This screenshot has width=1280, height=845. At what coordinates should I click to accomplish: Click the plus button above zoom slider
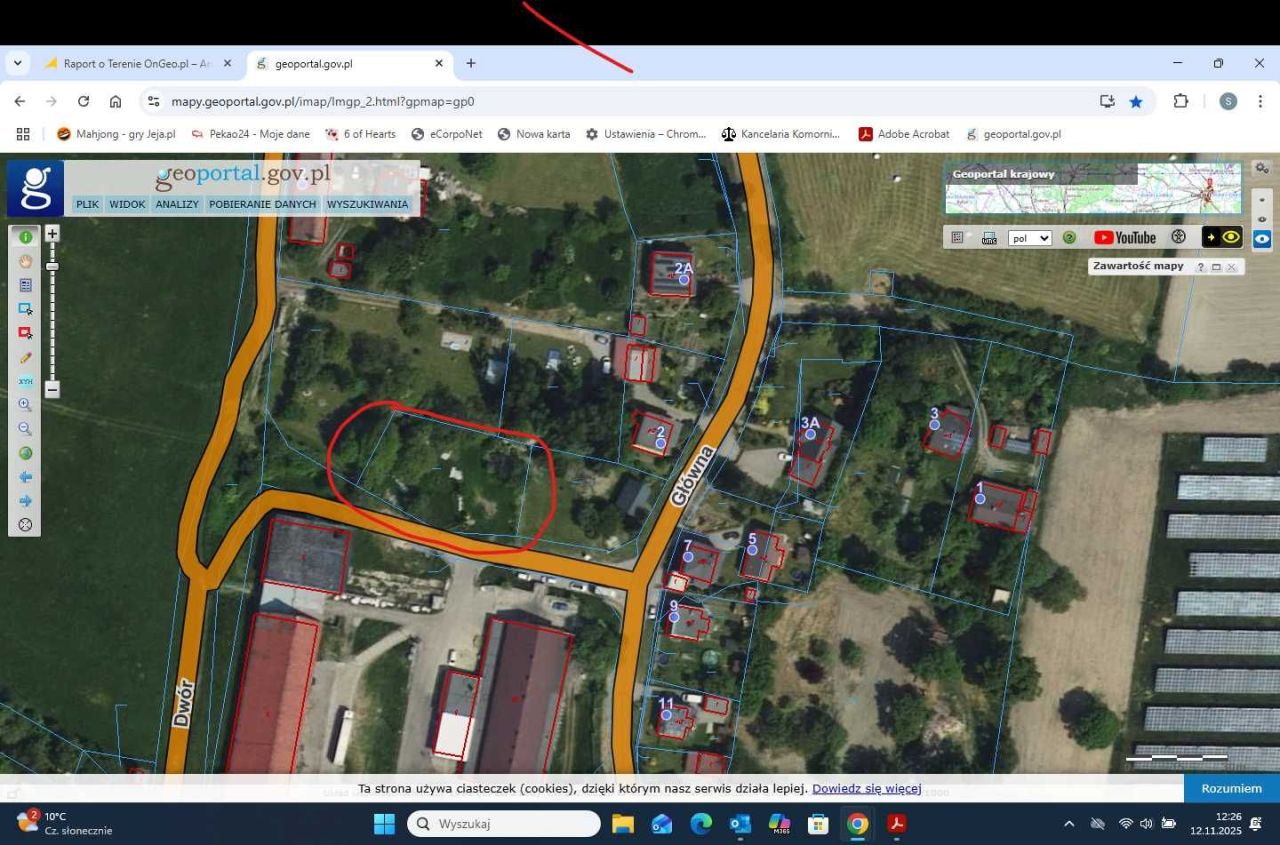52,233
